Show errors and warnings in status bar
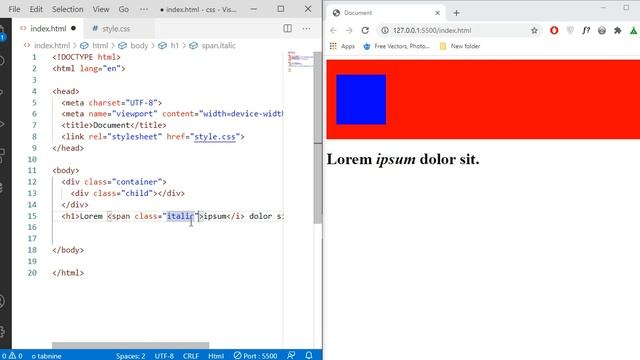This screenshot has height=360, width=640. click(11, 356)
